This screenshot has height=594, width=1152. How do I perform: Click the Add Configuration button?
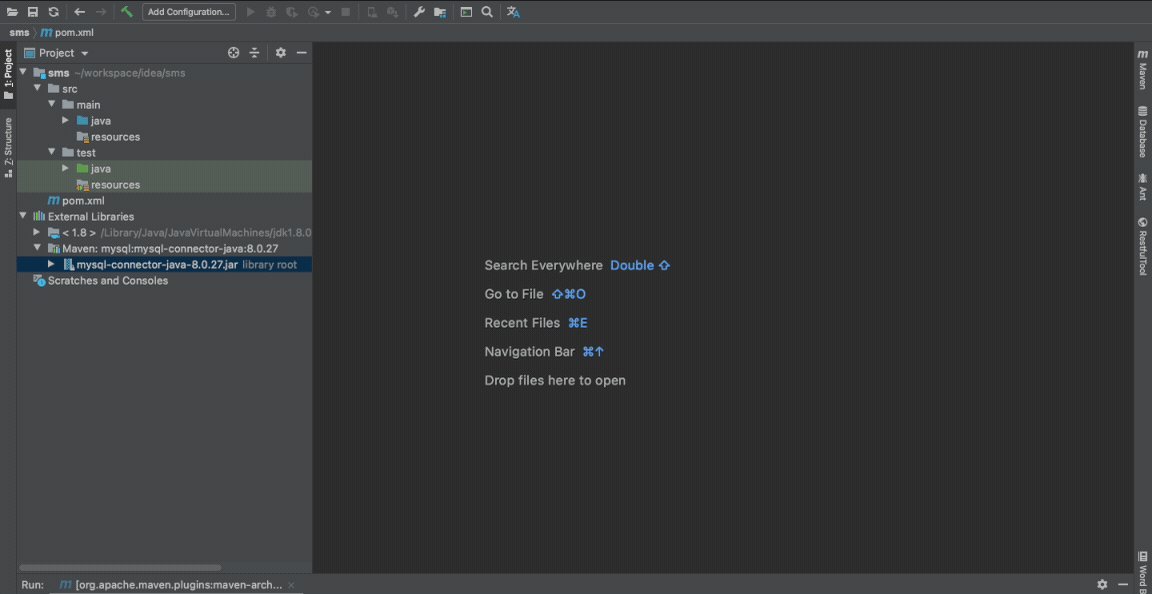click(x=188, y=12)
